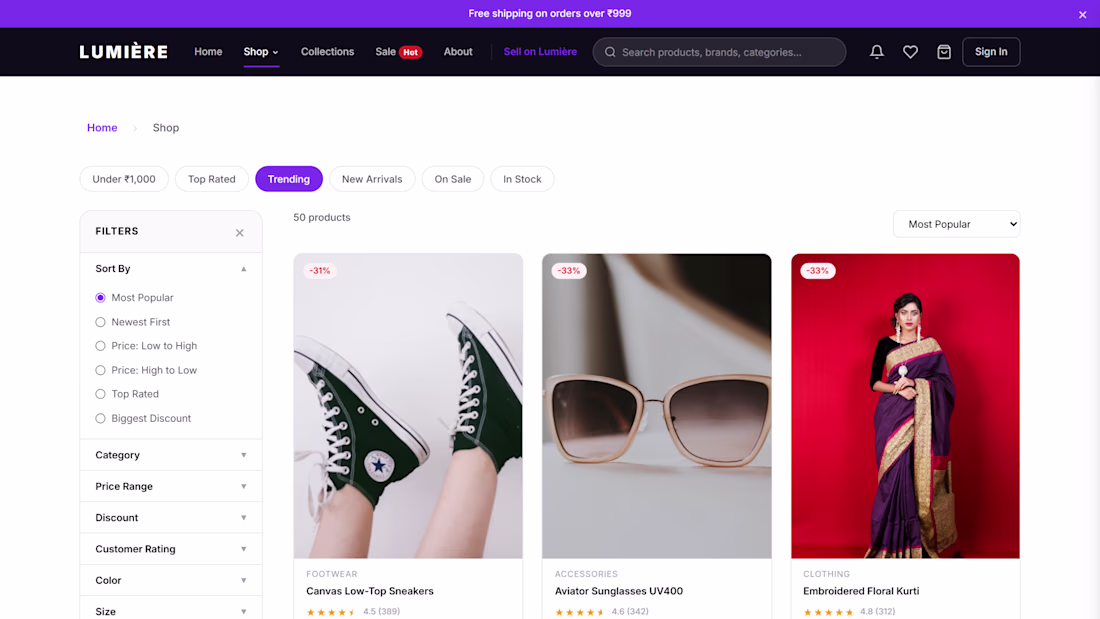The width and height of the screenshot is (1100, 619).
Task: Expand the Price Range filter
Action: click(171, 486)
